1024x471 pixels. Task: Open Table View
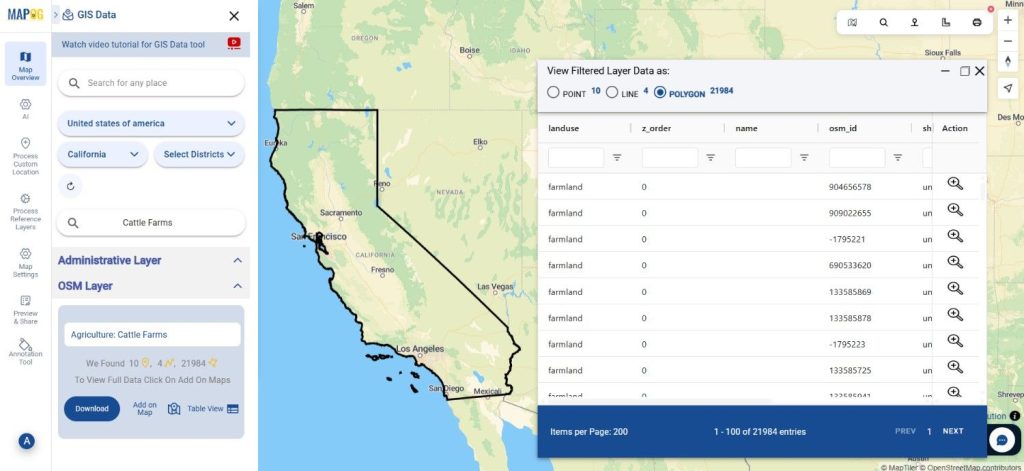pos(213,409)
